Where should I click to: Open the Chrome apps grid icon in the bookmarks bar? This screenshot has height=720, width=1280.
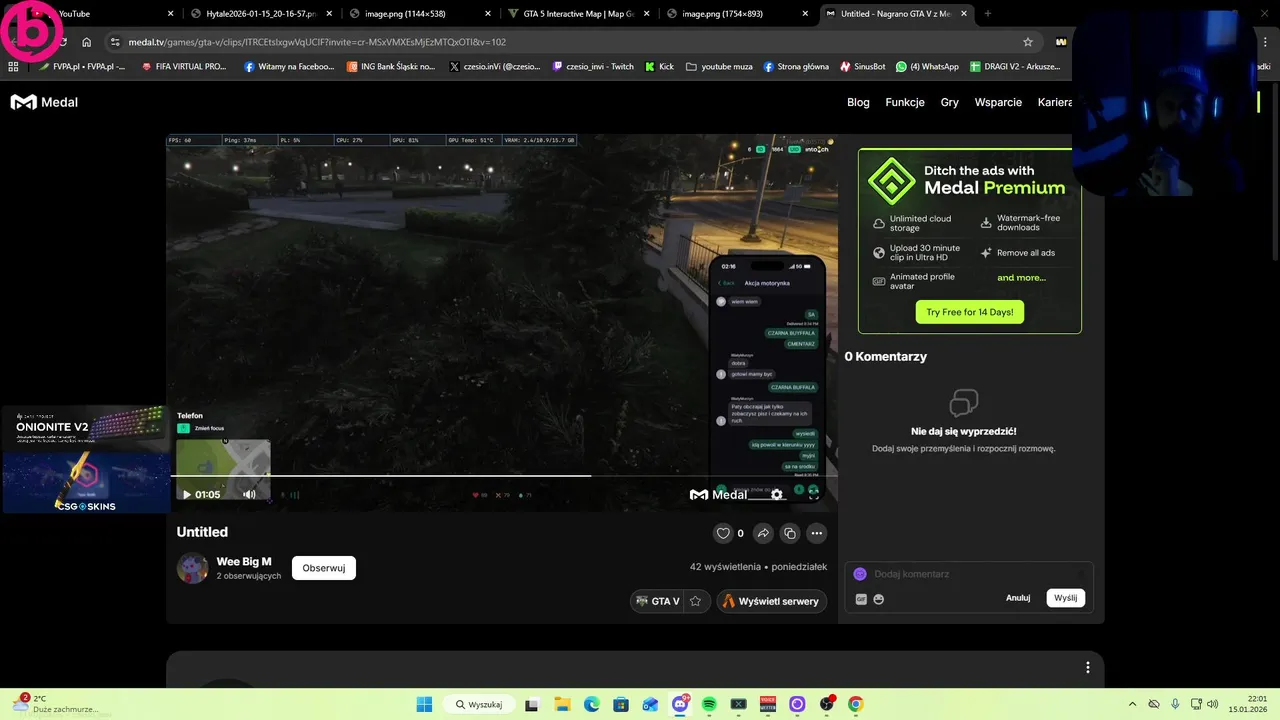pyautogui.click(x=13, y=66)
